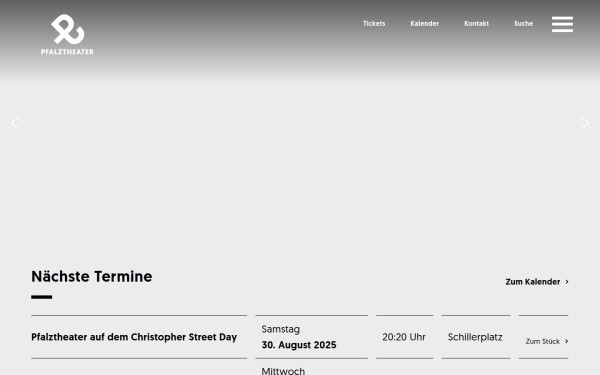Image resolution: width=600 pixels, height=375 pixels.
Task: Click the Samstag weekday label
Action: click(x=280, y=329)
